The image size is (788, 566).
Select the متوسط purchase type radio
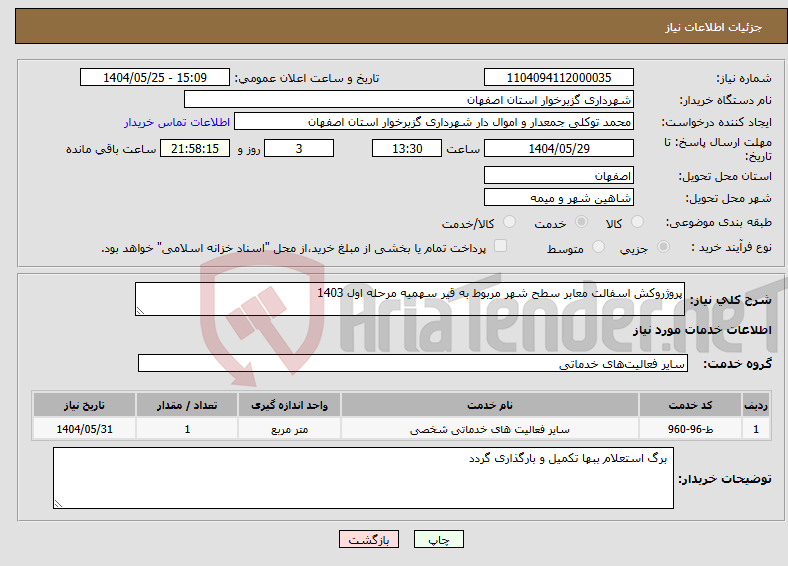pyautogui.click(x=598, y=247)
